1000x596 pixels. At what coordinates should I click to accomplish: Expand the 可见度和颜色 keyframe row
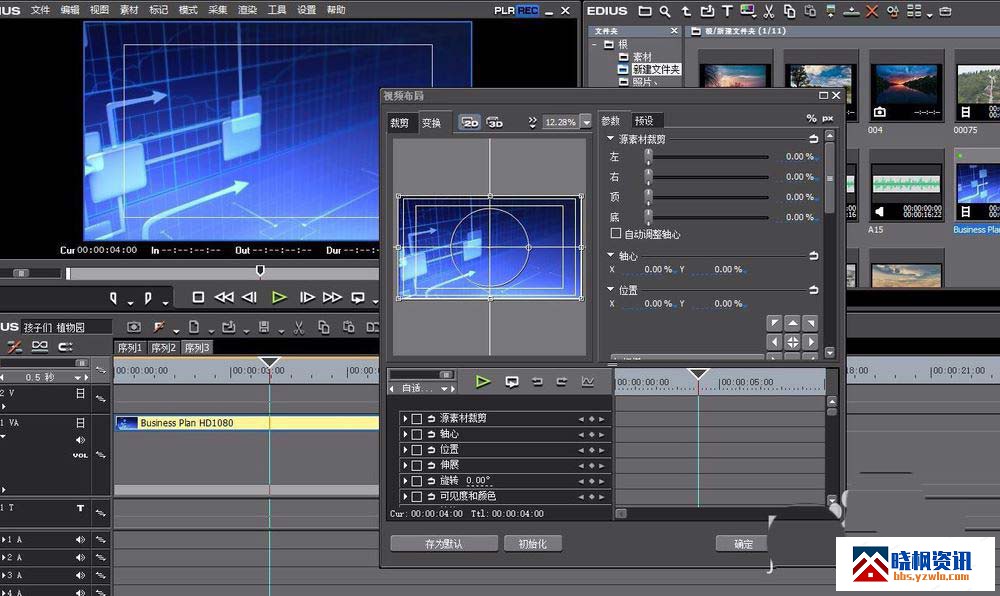point(404,497)
